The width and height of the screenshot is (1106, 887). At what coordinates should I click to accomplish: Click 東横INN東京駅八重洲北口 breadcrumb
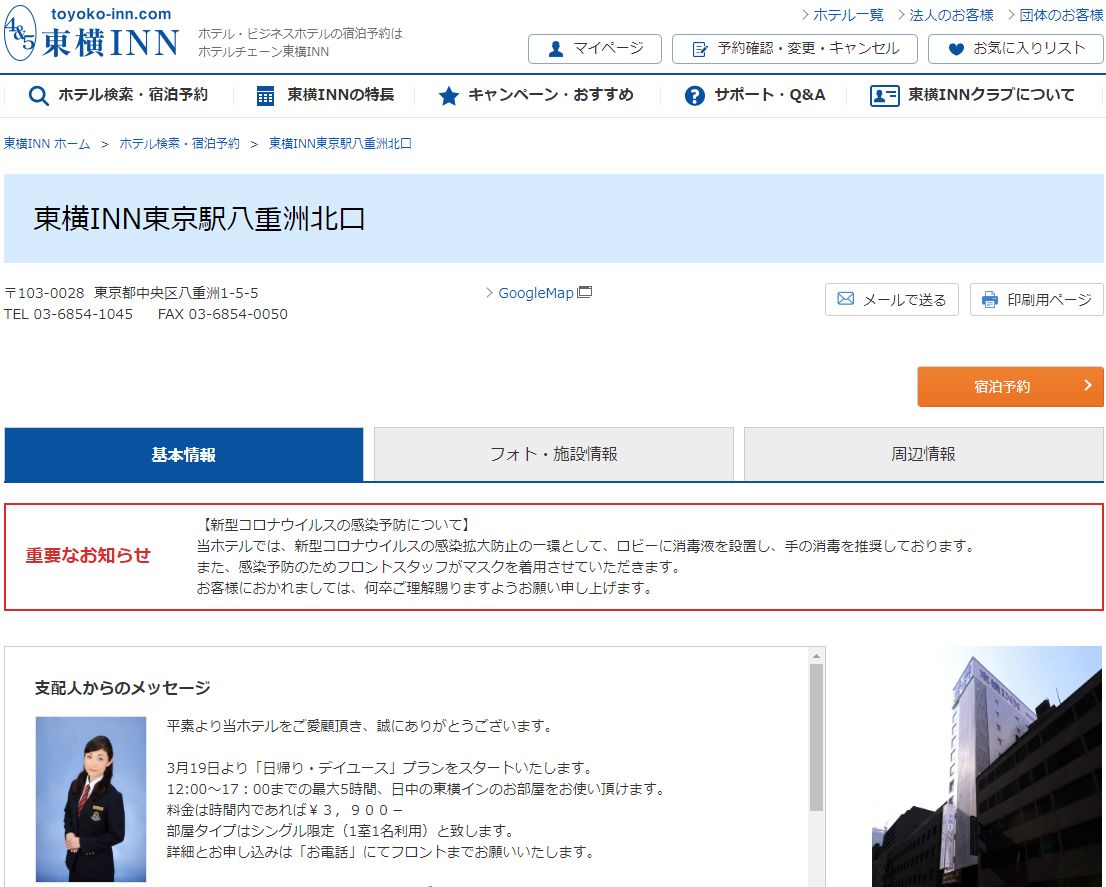click(x=340, y=144)
